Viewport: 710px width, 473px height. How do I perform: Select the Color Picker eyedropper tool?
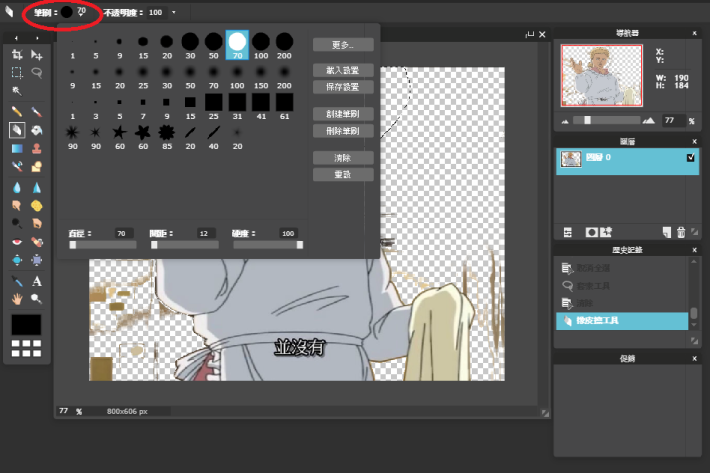click(x=17, y=281)
